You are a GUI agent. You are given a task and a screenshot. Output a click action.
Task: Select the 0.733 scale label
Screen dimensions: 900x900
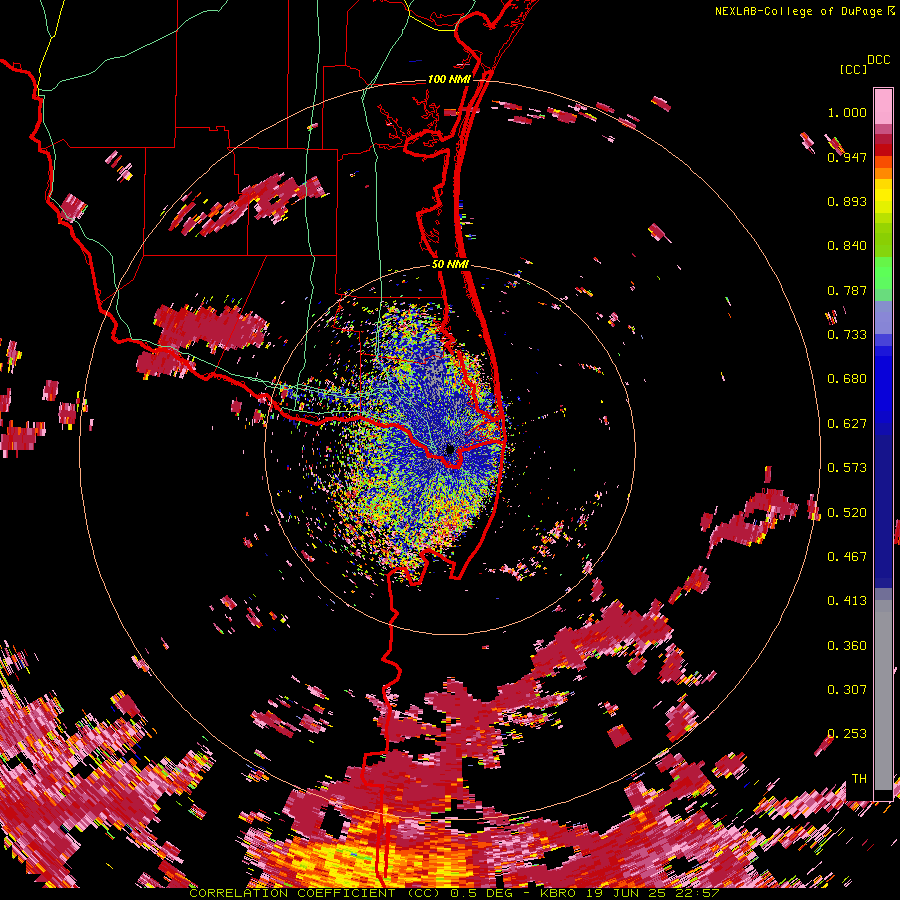point(847,335)
